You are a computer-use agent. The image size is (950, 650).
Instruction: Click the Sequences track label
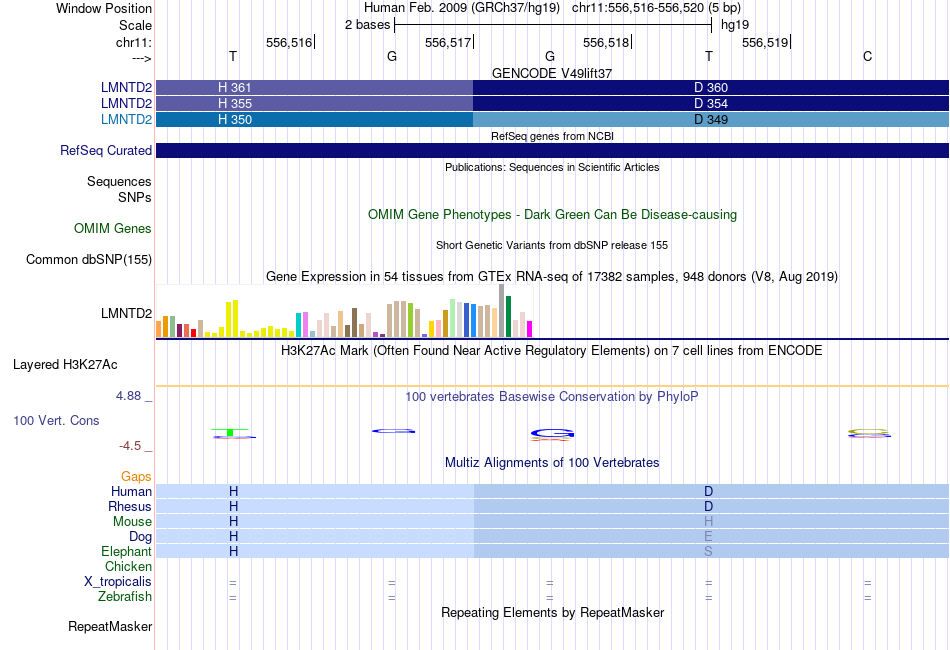[x=119, y=181]
